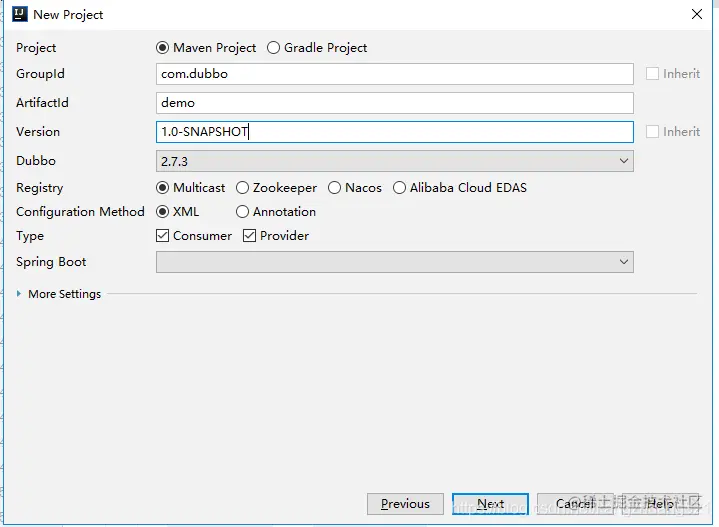Go back with Previous button
719x527 pixels.
[x=405, y=504]
